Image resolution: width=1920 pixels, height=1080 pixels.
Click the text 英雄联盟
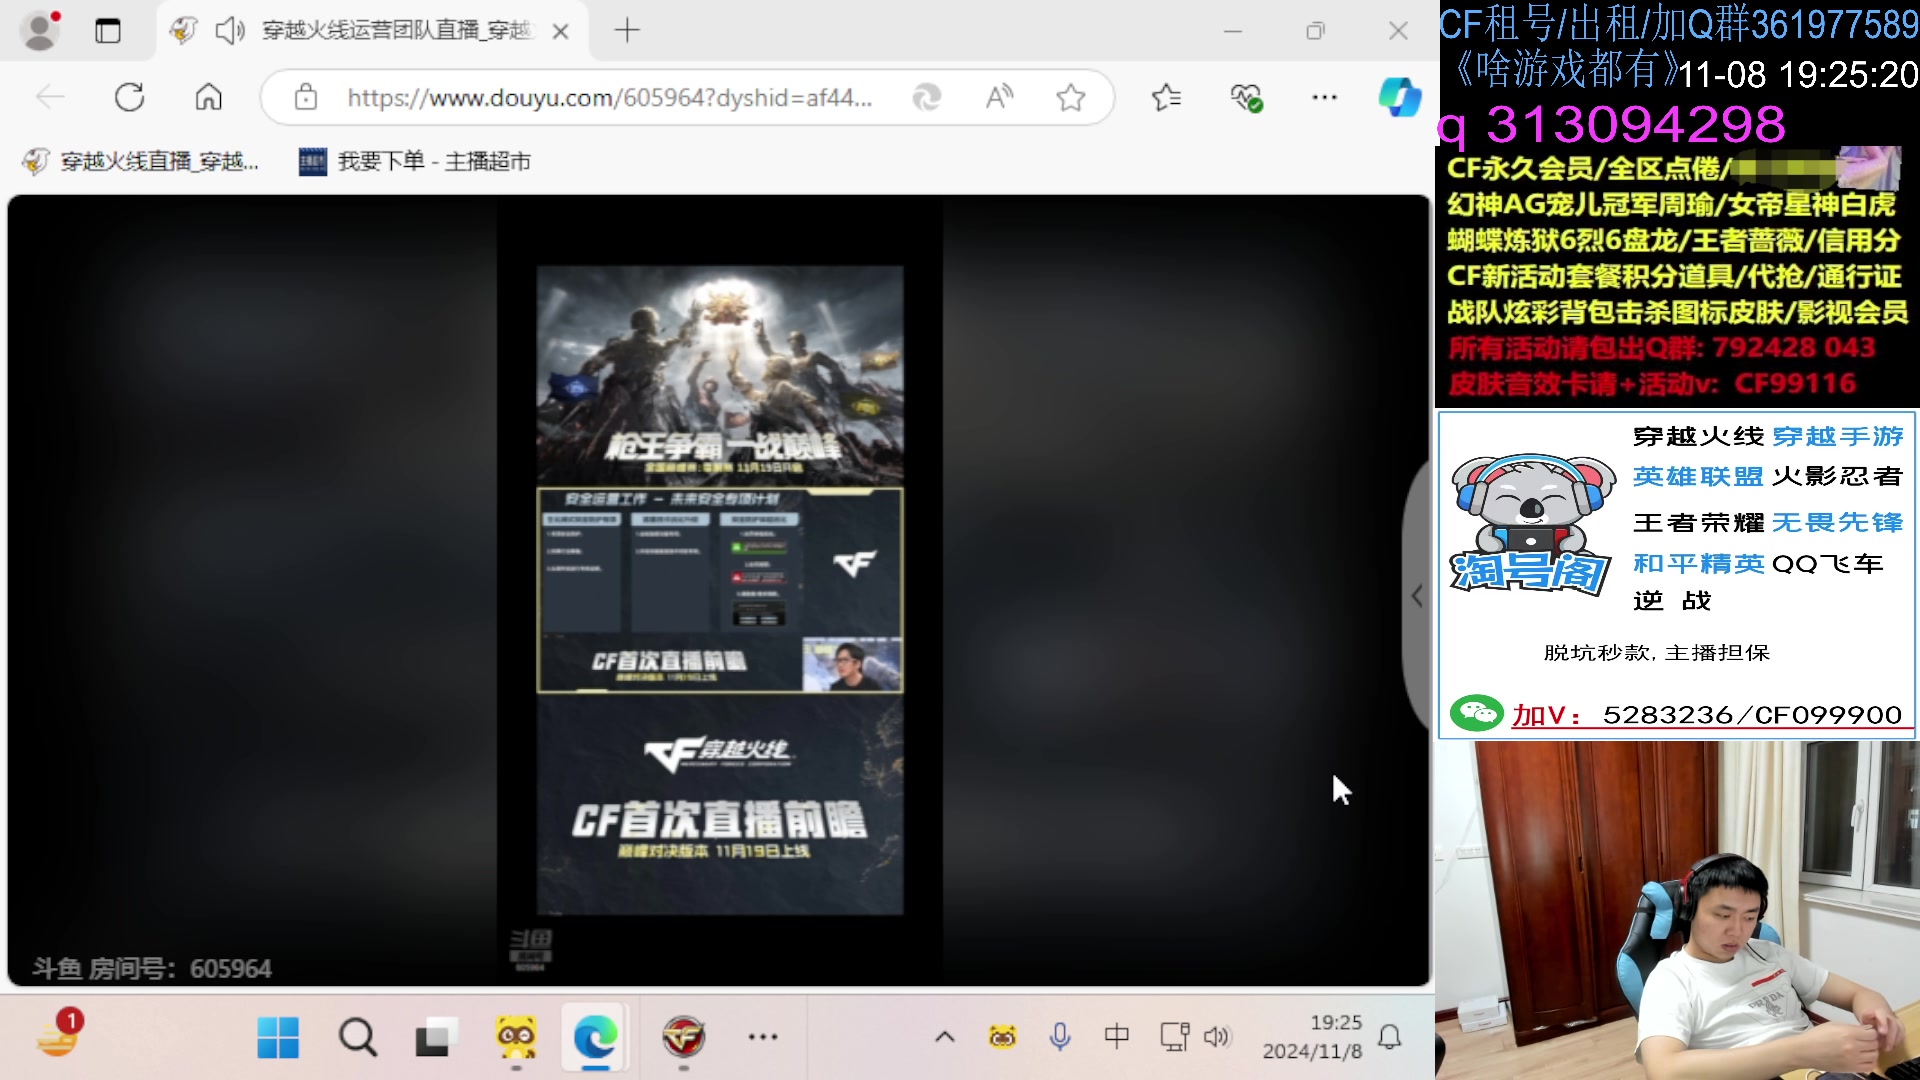[x=1698, y=477]
